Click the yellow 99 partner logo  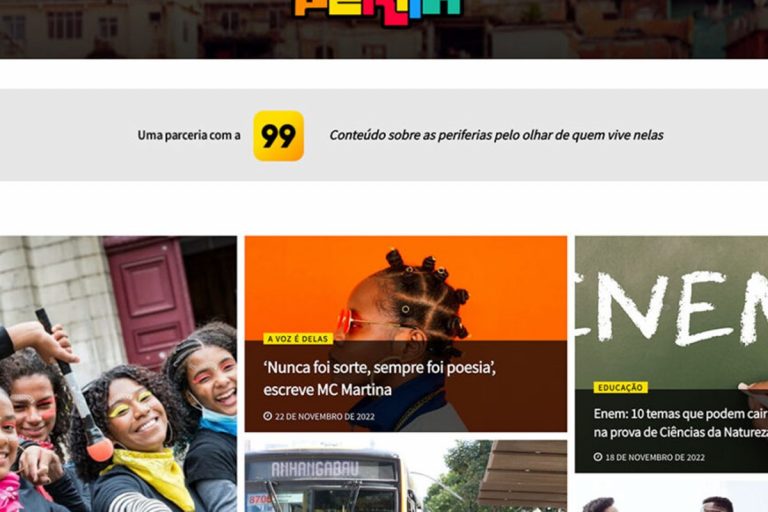[278, 136]
